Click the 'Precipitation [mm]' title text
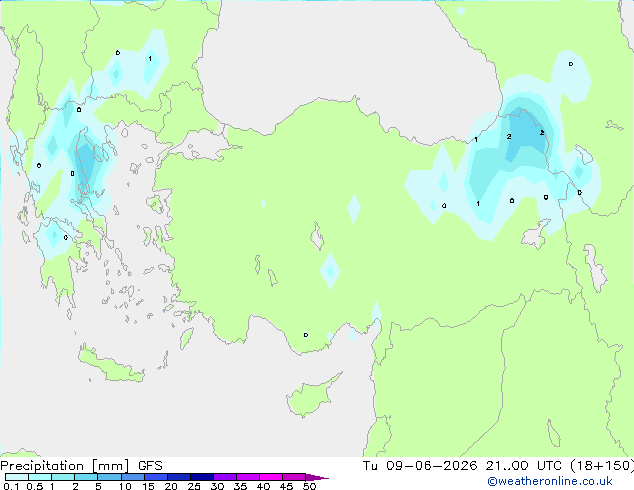The width and height of the screenshot is (634, 490). pyautogui.click(x=65, y=466)
